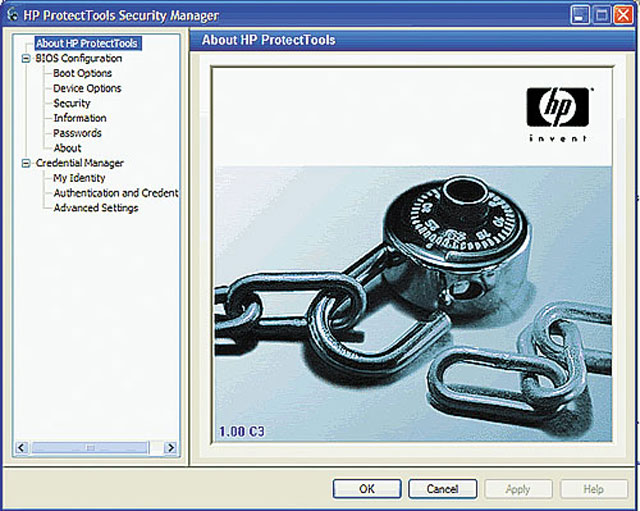Select Passwords in the tree
Image resolution: width=640 pixels, height=511 pixels.
tap(77, 133)
